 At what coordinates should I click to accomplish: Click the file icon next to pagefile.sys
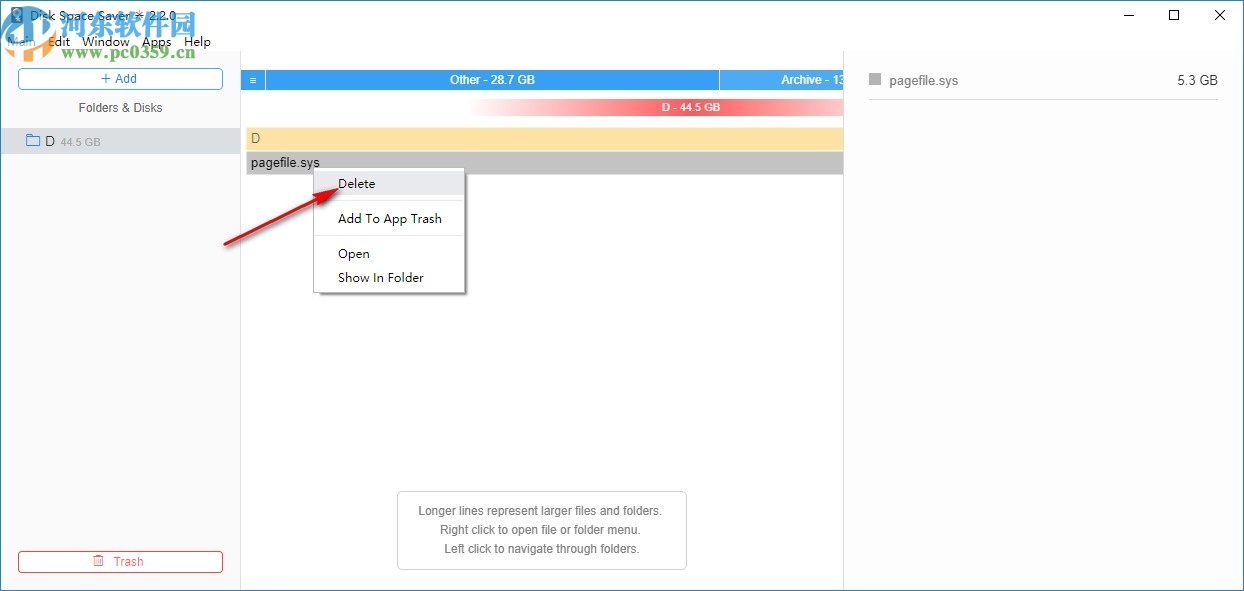point(874,80)
